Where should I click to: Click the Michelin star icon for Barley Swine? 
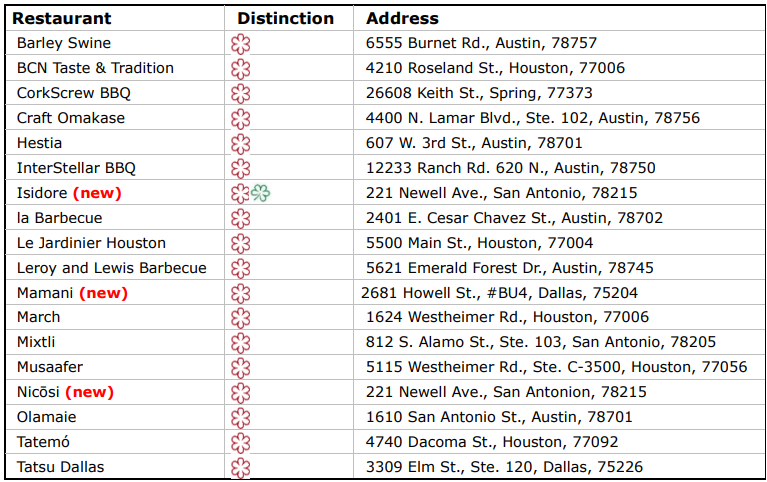click(x=240, y=44)
